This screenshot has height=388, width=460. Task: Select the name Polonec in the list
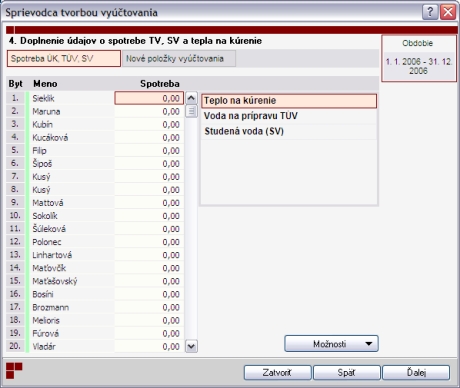click(x=47, y=242)
